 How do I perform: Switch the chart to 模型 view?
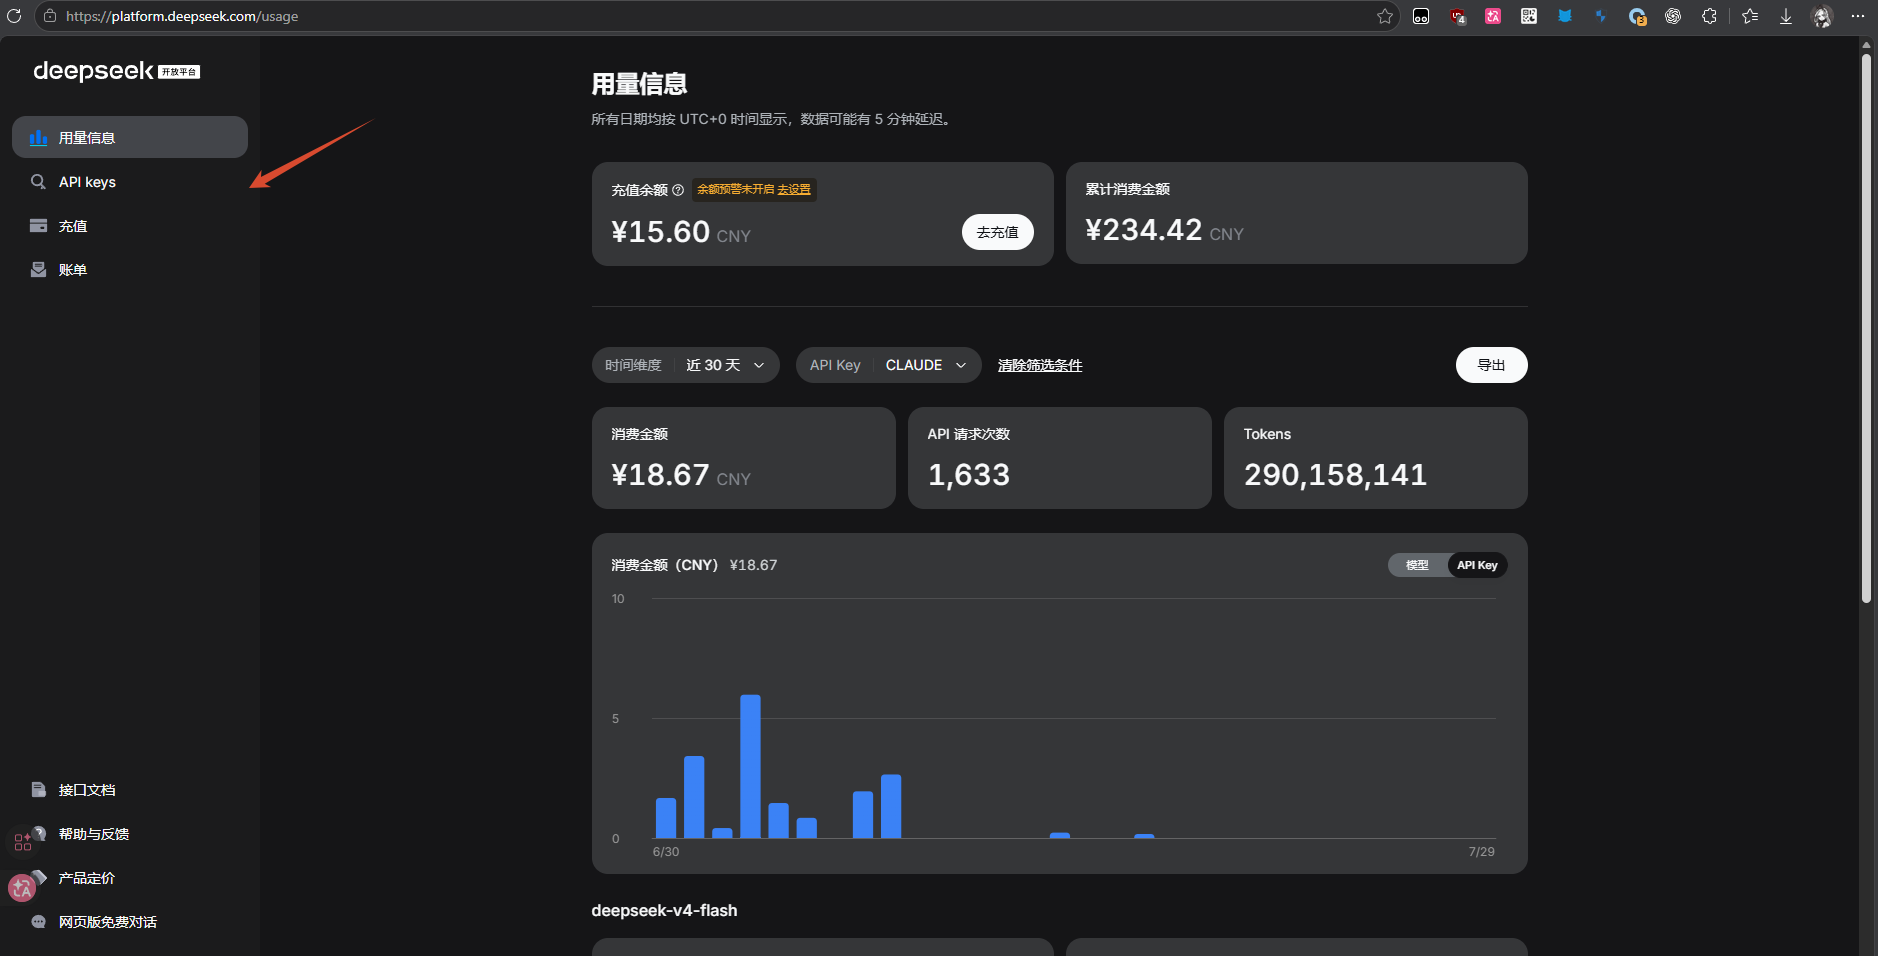point(1417,565)
